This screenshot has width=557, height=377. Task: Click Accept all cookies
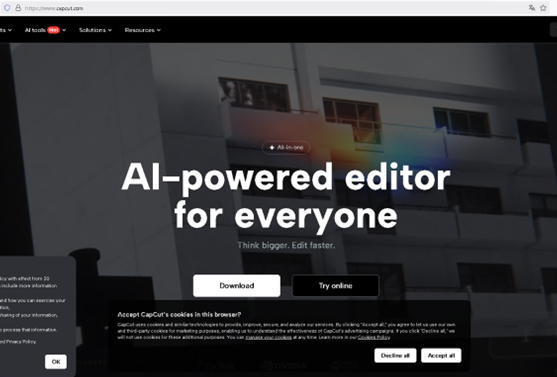click(x=441, y=355)
